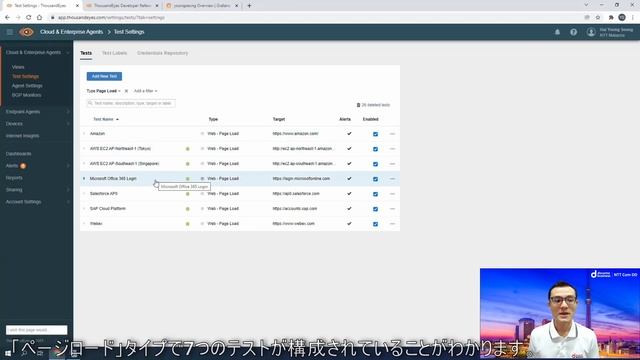The width and height of the screenshot is (640, 360).
Task: Open row menu for Microsoft Office 365 Login
Action: point(392,179)
